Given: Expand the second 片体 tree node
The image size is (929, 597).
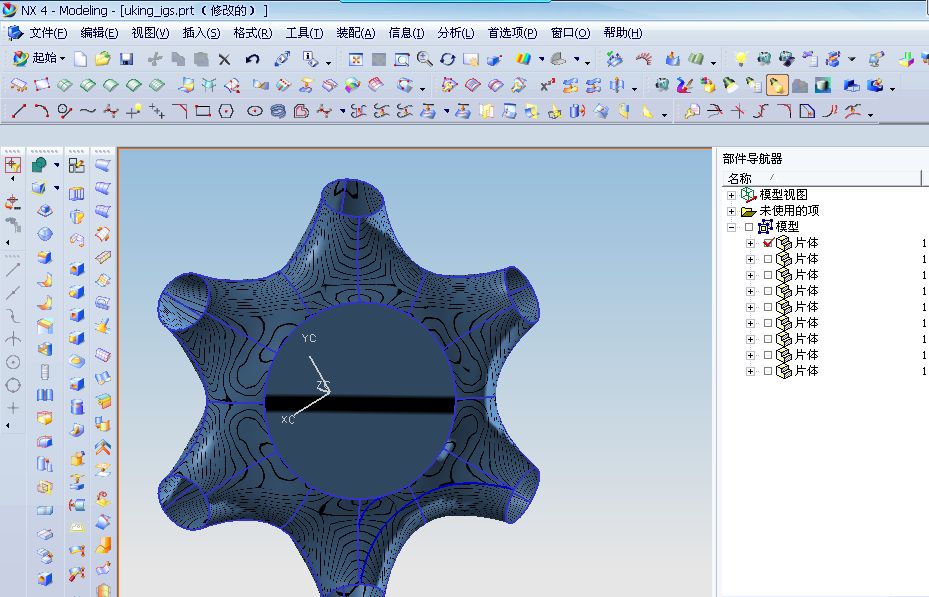Looking at the screenshot, I should pos(750,259).
